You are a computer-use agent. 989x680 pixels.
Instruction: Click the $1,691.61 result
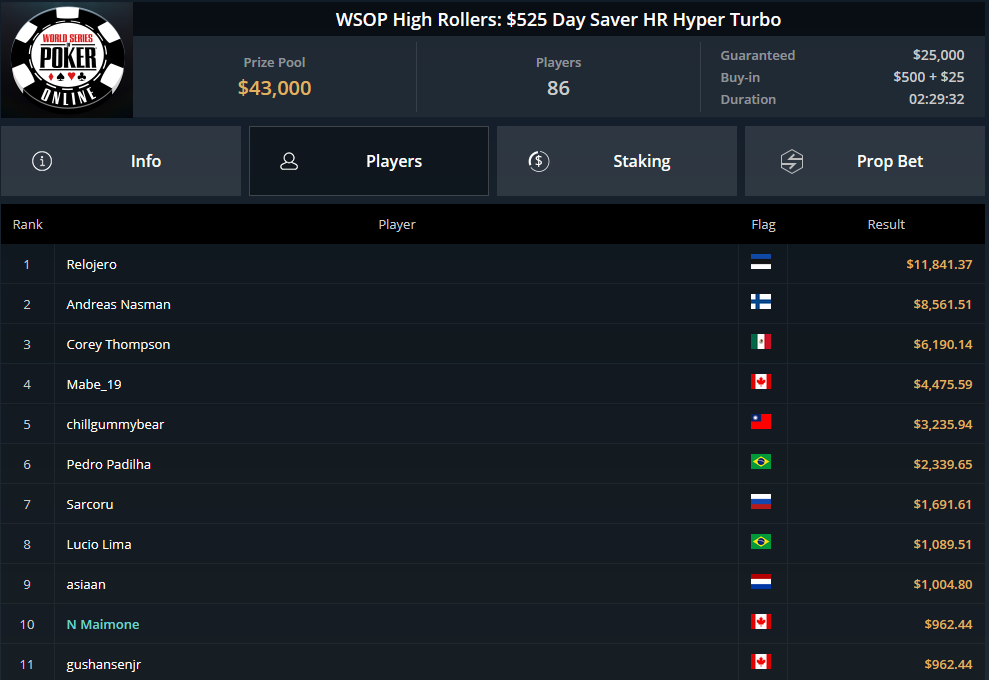pyautogui.click(x=942, y=504)
